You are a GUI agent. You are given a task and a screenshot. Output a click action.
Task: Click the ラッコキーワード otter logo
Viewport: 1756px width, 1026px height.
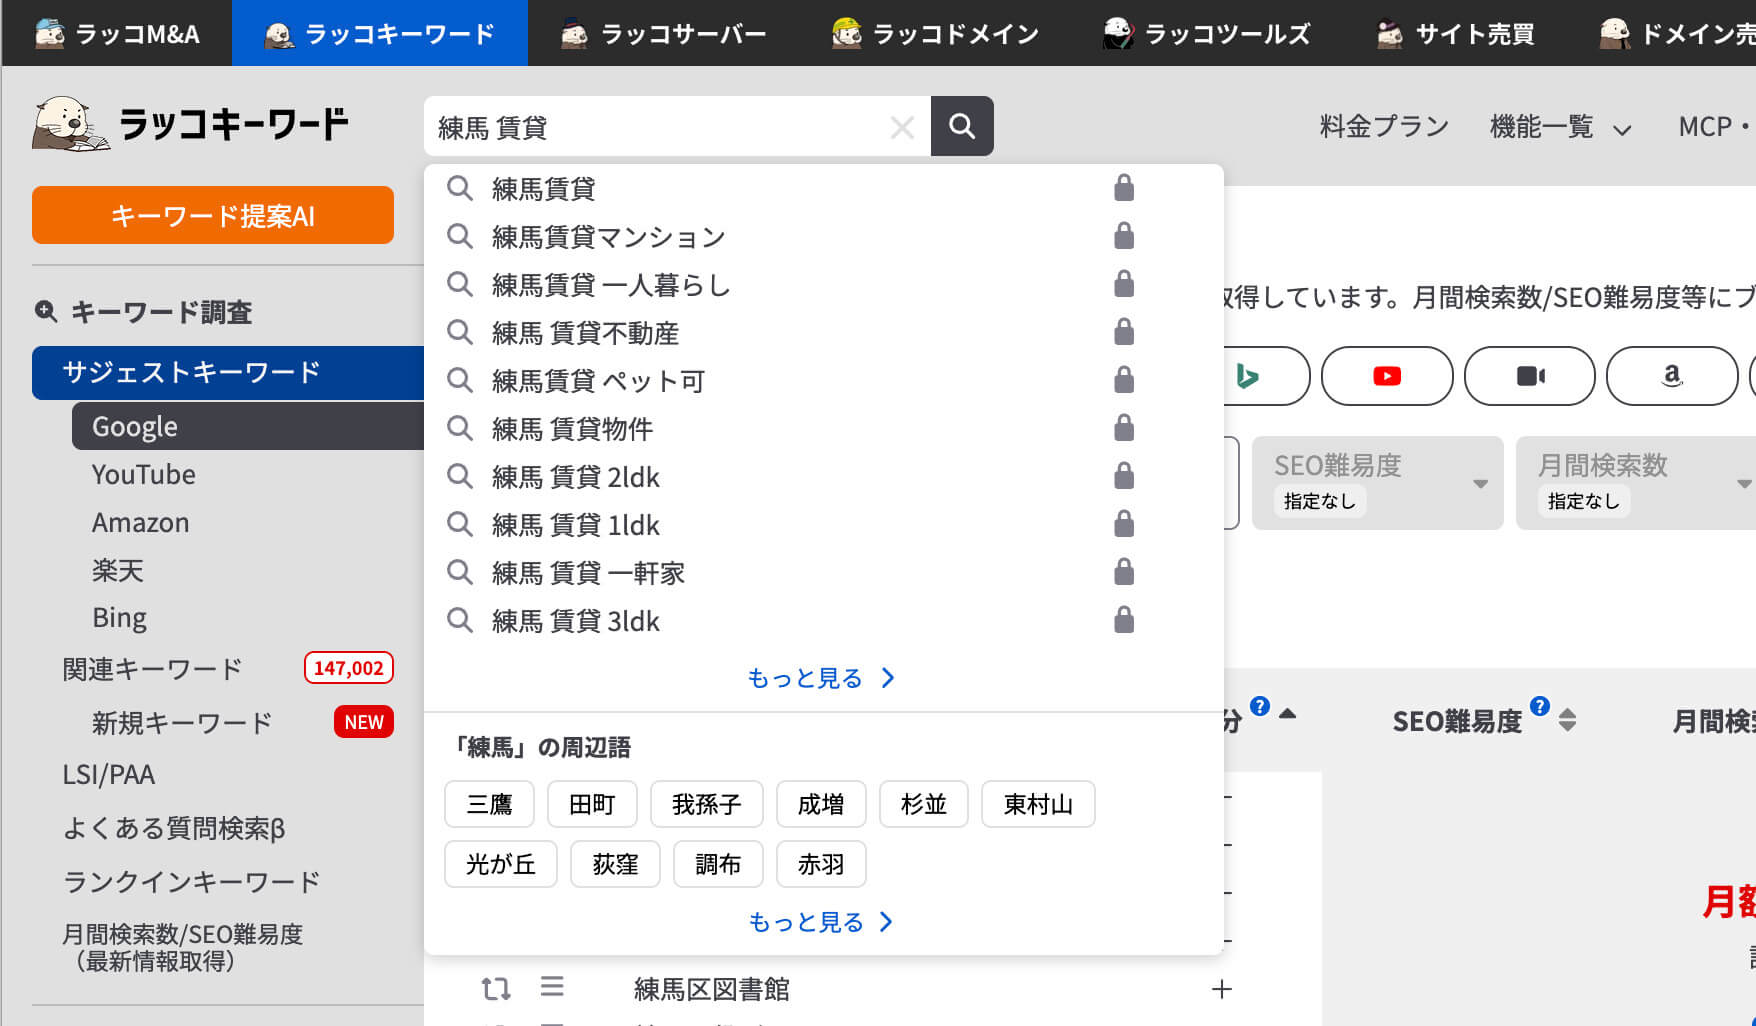[x=190, y=124]
